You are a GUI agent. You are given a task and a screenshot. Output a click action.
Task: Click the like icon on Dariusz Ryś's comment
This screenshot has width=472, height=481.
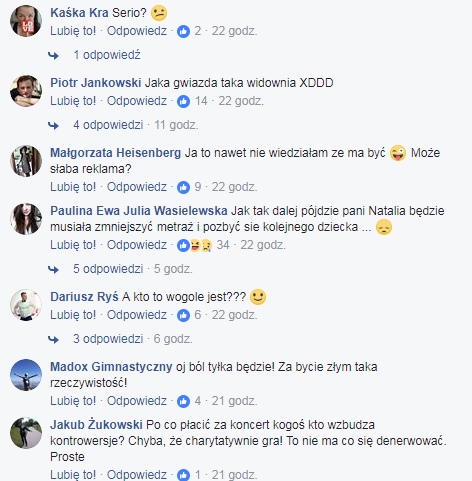183,315
